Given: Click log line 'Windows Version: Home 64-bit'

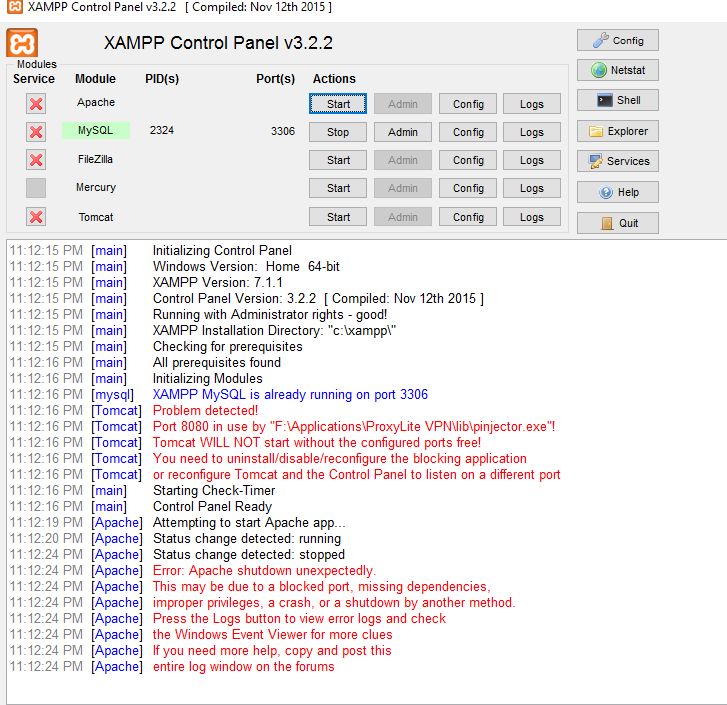Looking at the screenshot, I should [x=246, y=267].
